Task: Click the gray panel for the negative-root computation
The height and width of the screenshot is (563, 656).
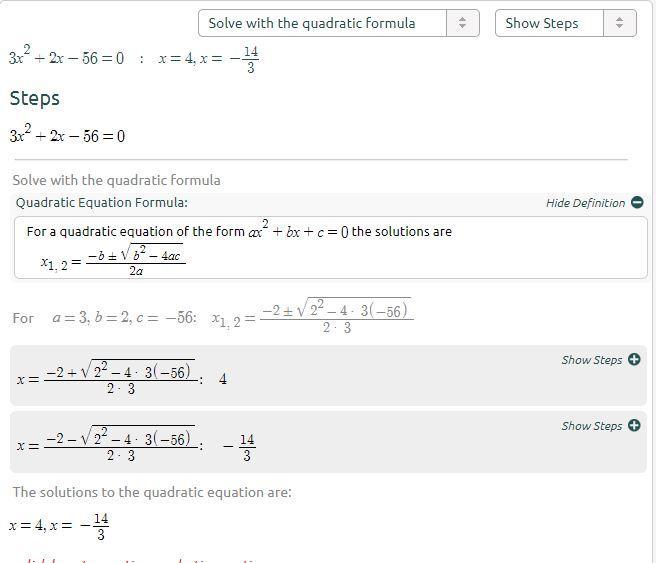Action: pyautogui.click(x=328, y=443)
